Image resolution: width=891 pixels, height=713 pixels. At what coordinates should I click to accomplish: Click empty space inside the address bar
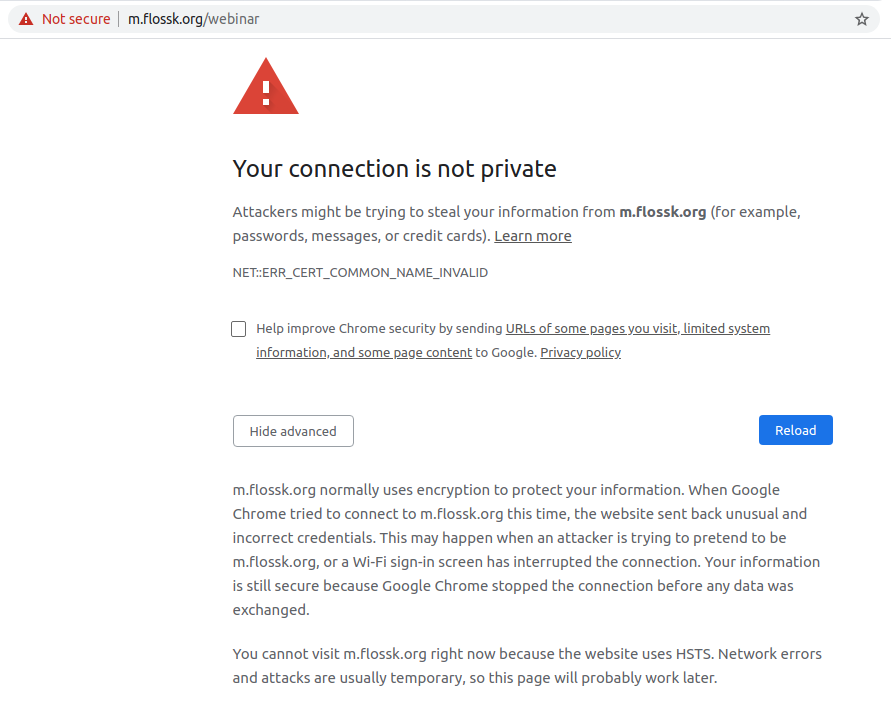(550, 19)
